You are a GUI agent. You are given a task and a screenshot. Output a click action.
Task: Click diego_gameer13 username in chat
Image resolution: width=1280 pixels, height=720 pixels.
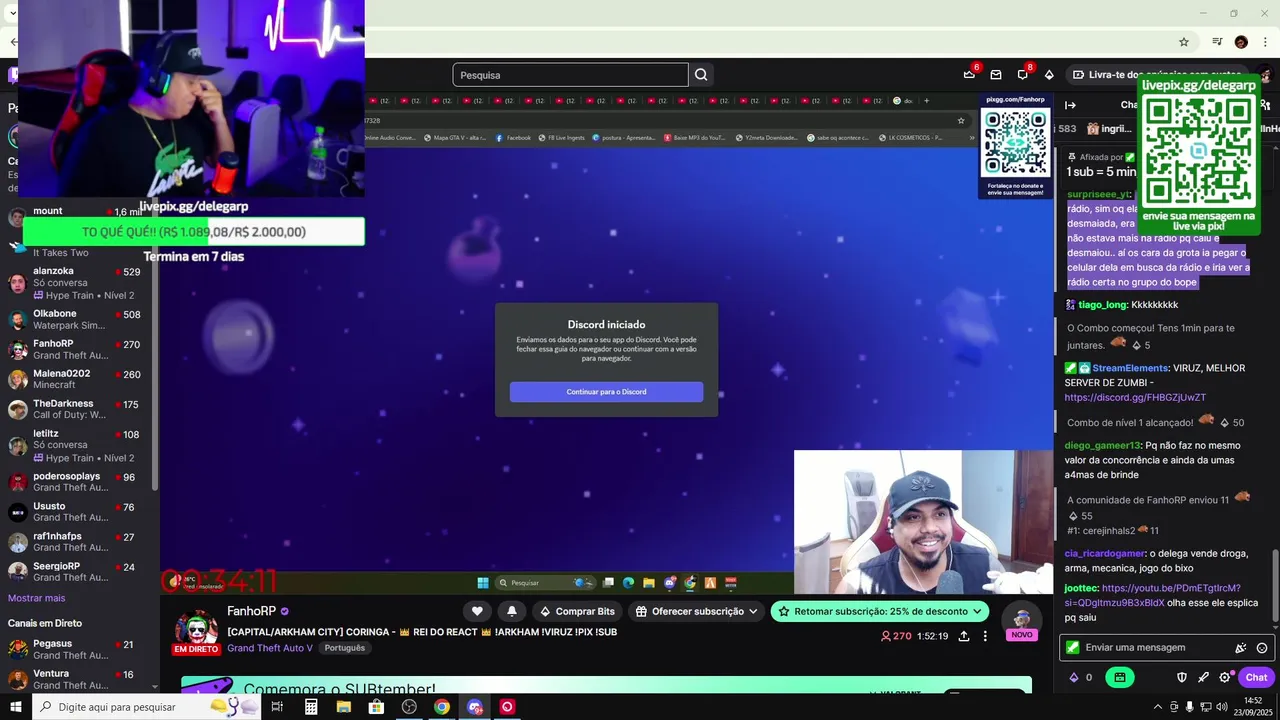point(1102,446)
